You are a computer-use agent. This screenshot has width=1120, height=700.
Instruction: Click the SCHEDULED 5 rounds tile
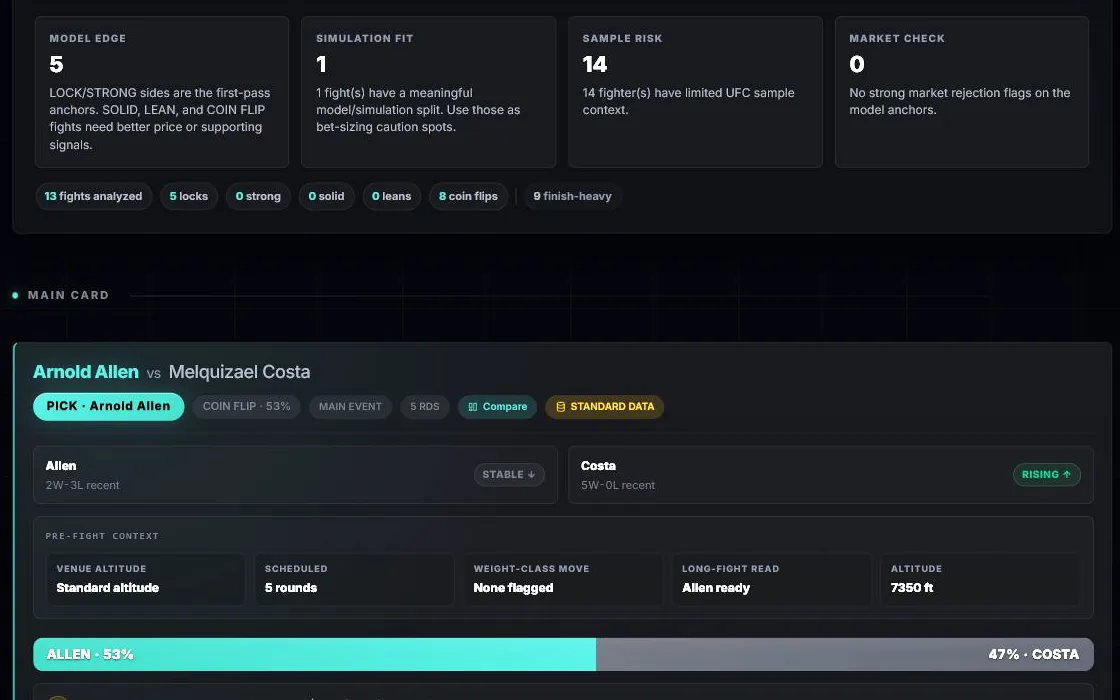coord(354,579)
